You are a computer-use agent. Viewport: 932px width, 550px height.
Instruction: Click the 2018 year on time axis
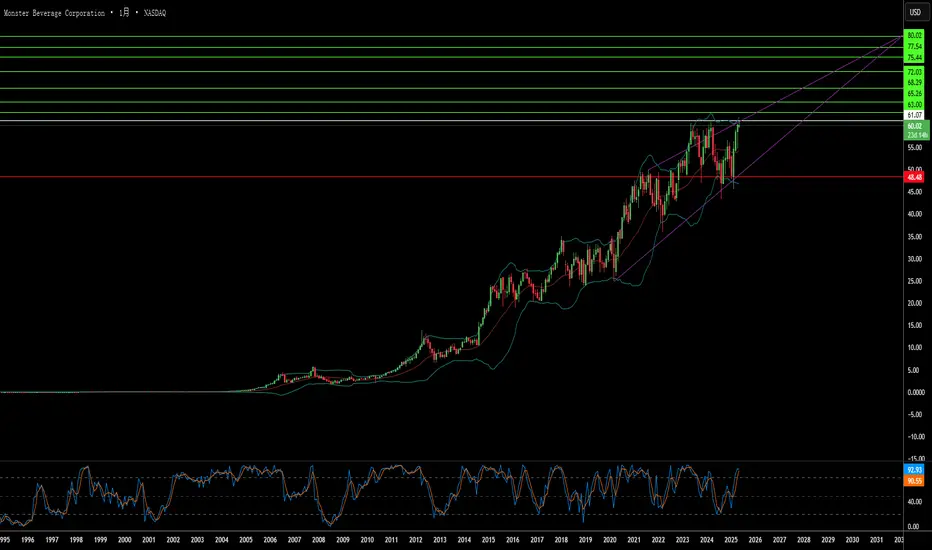[561, 540]
